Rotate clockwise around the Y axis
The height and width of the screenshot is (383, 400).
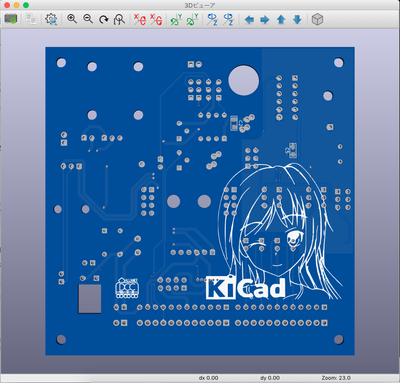[176, 19]
